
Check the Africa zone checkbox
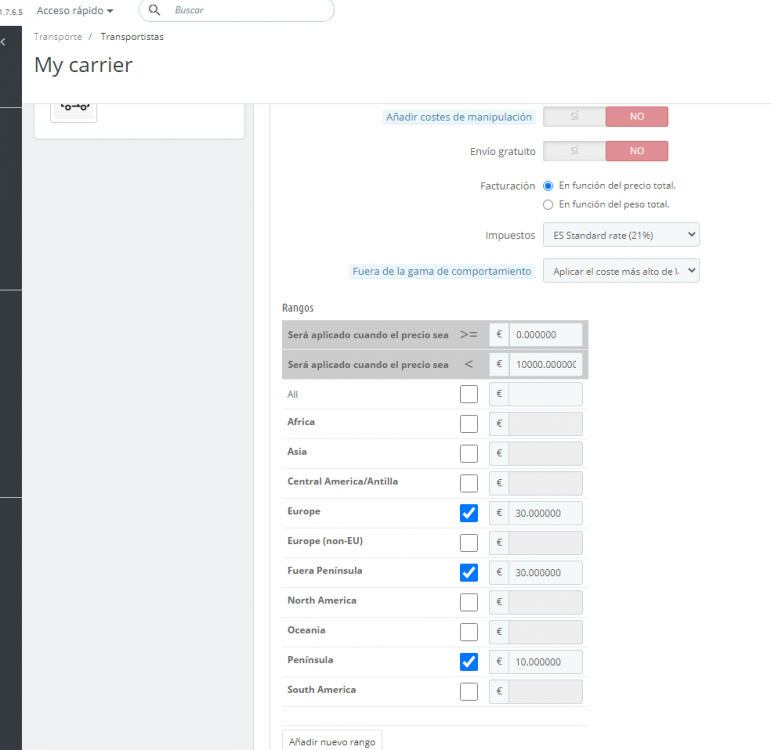[469, 423]
